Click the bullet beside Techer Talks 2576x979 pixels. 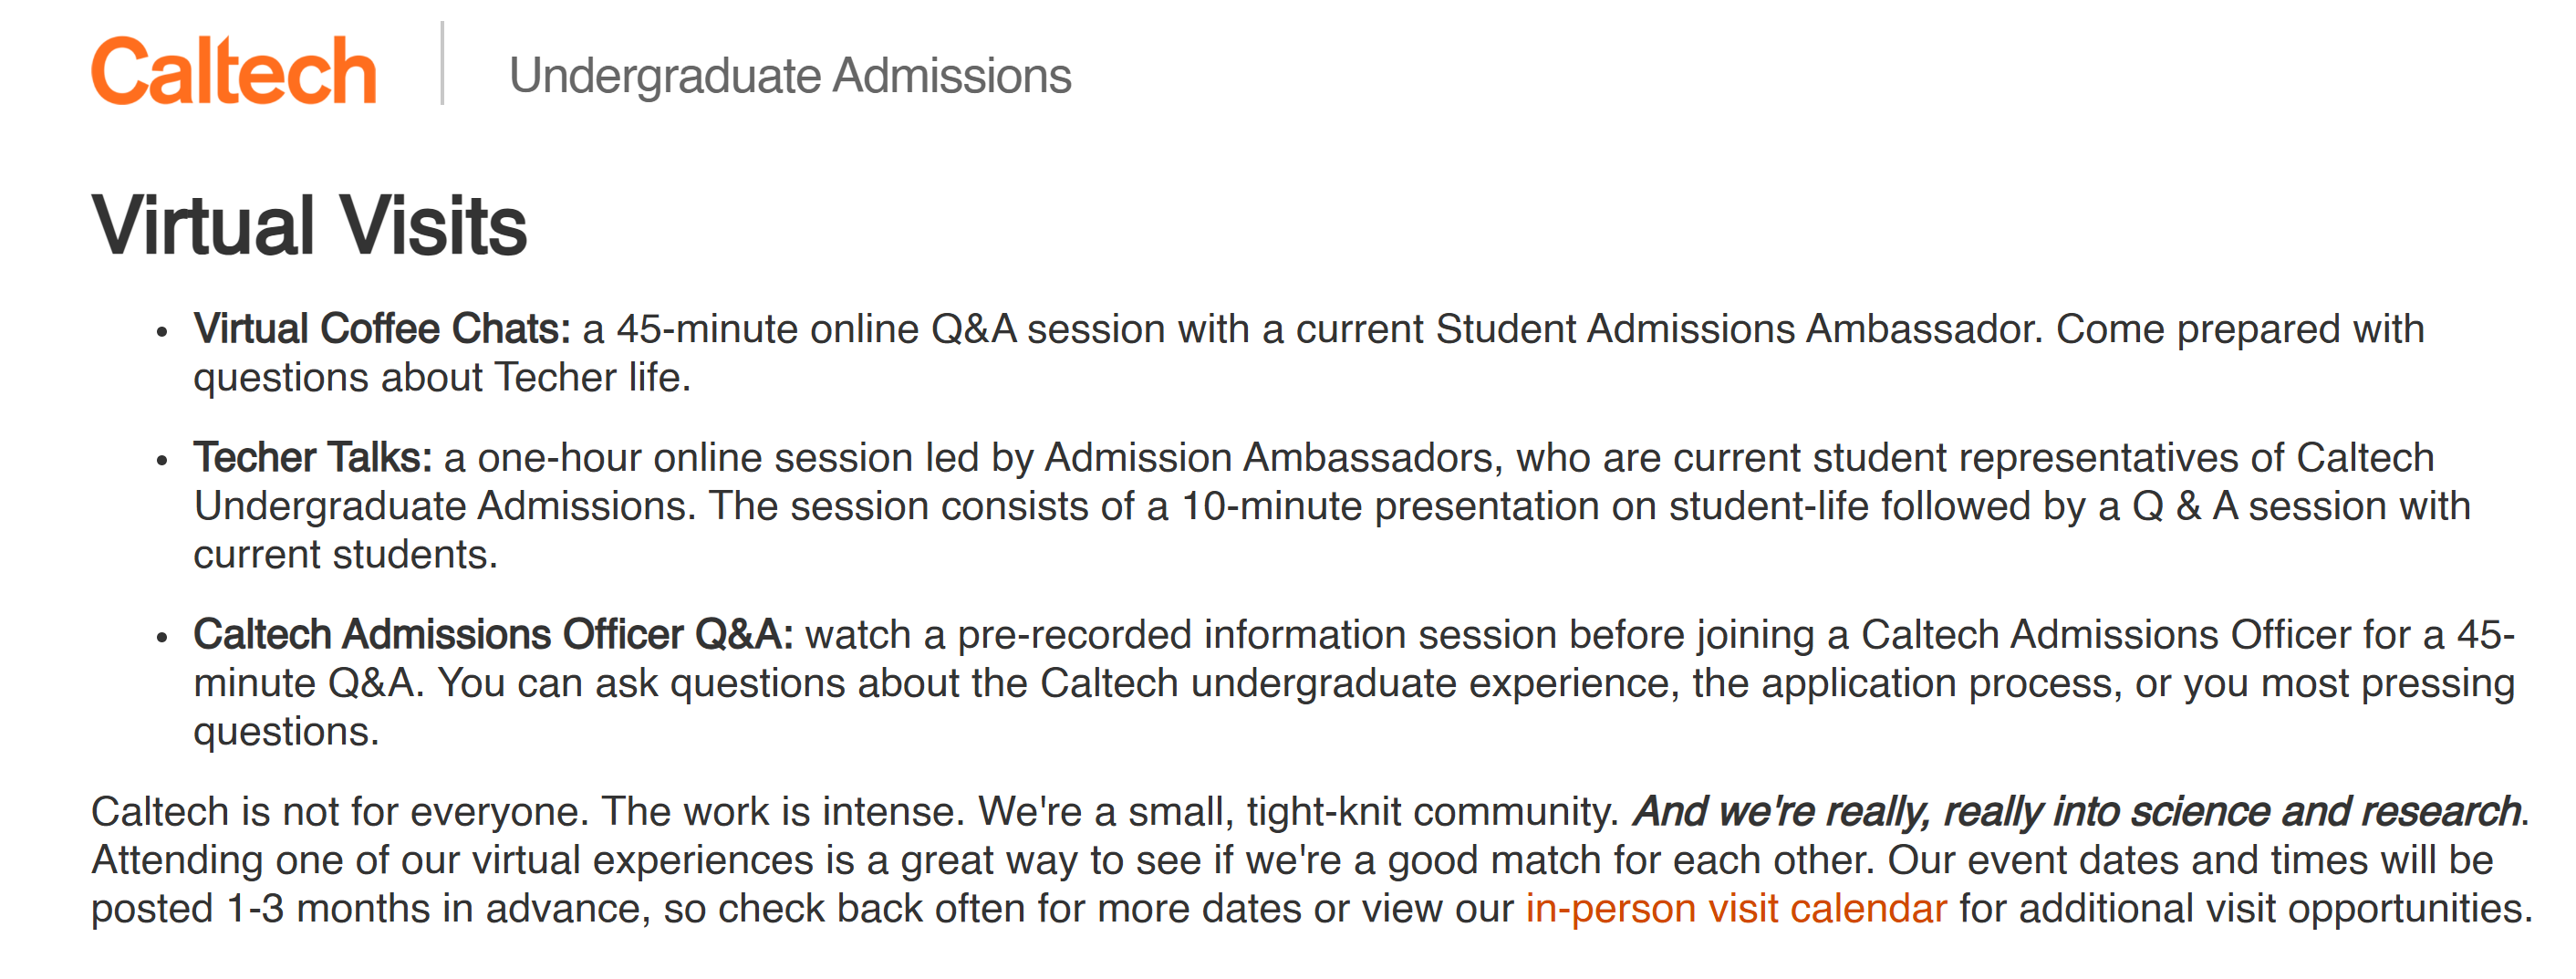click(x=162, y=461)
